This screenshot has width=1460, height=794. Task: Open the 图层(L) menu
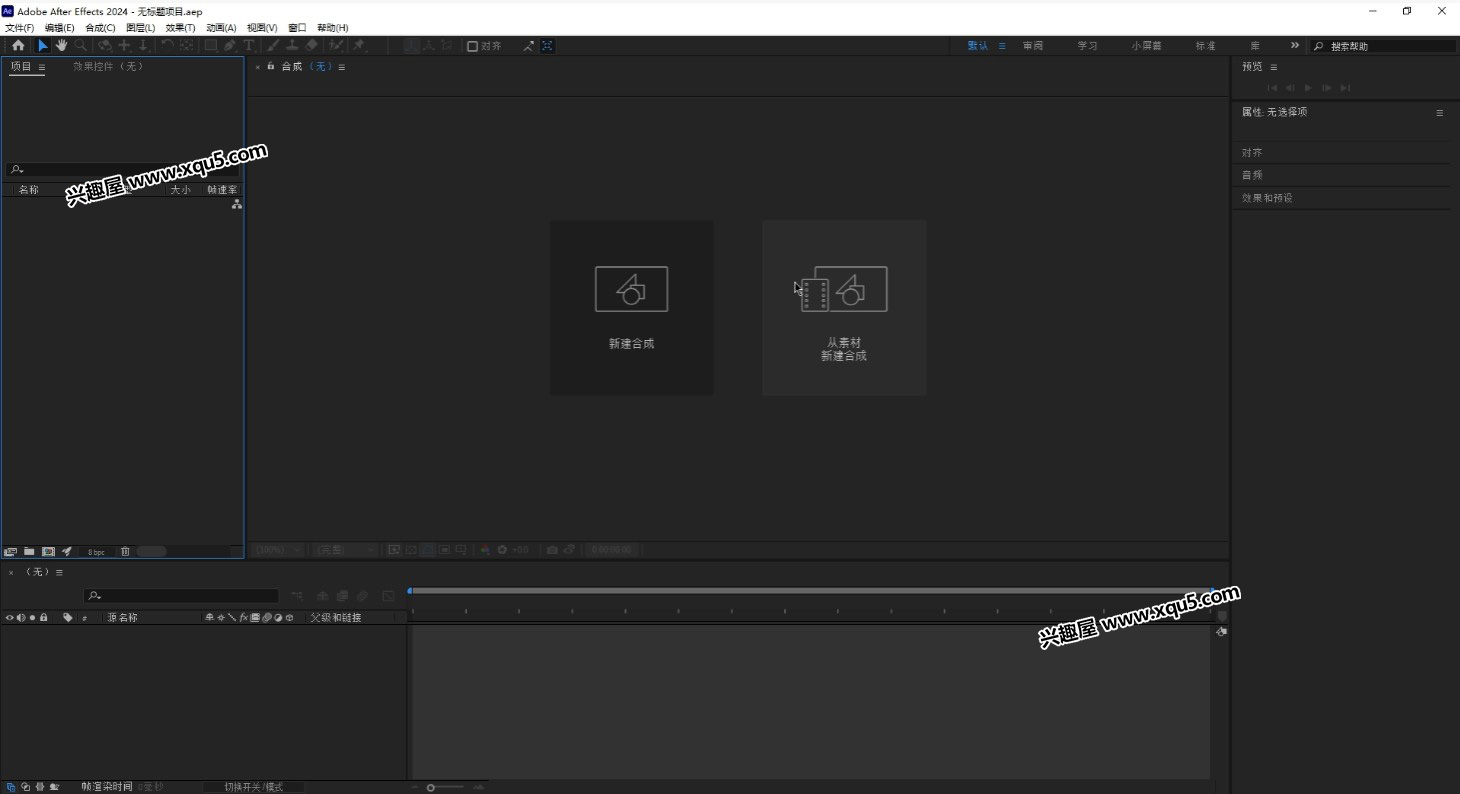[141, 28]
